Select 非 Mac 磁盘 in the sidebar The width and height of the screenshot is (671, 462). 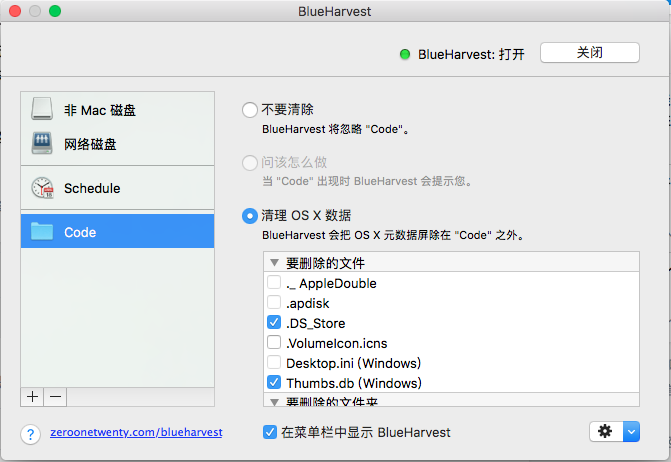click(117, 110)
